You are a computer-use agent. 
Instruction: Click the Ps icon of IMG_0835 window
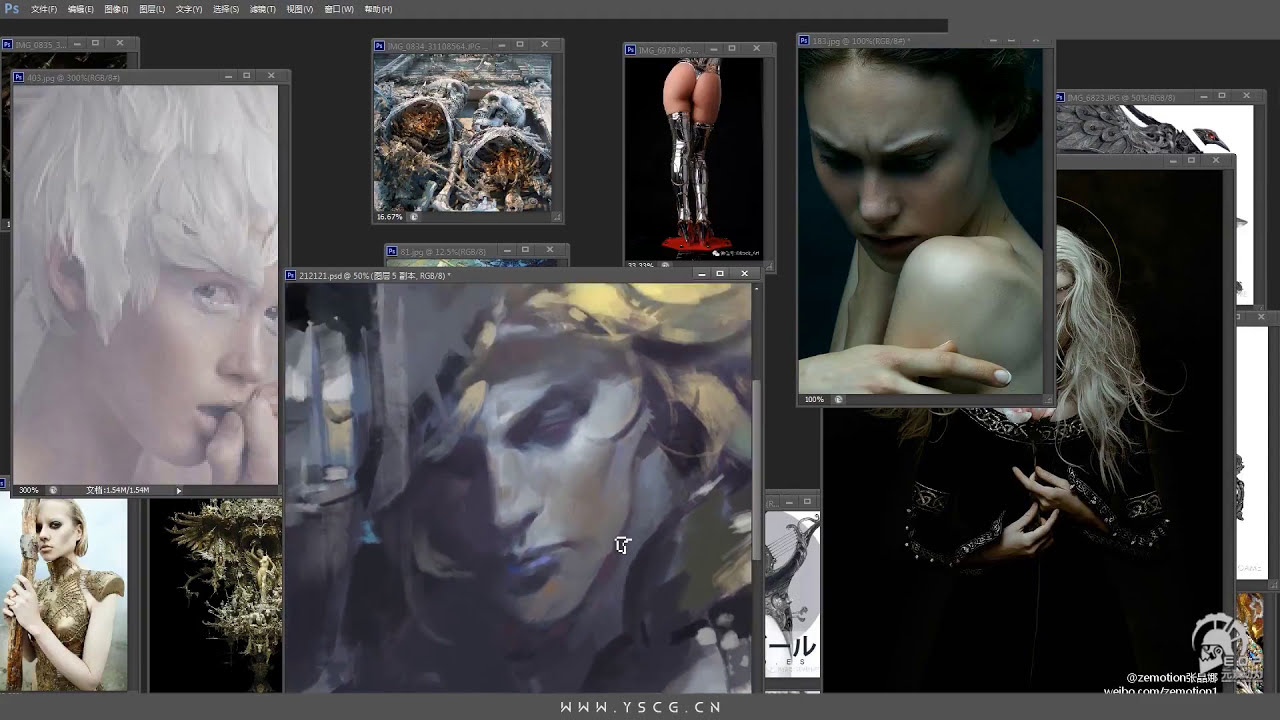coord(8,45)
